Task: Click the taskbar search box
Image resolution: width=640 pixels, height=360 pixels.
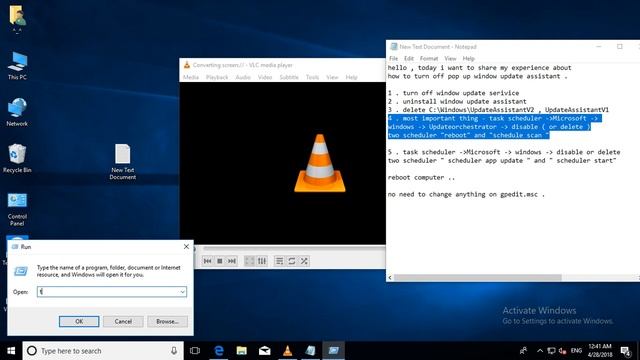Action: coord(102,351)
